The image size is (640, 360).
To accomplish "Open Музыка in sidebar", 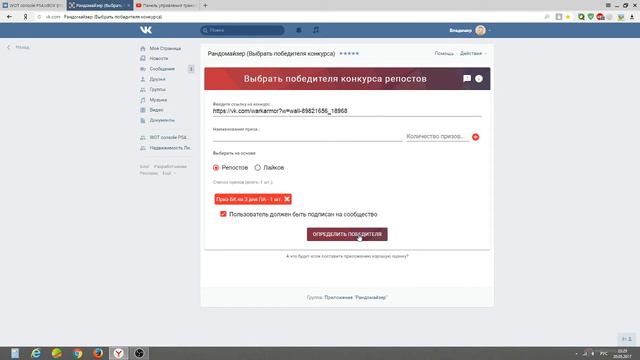I will click(x=158, y=100).
